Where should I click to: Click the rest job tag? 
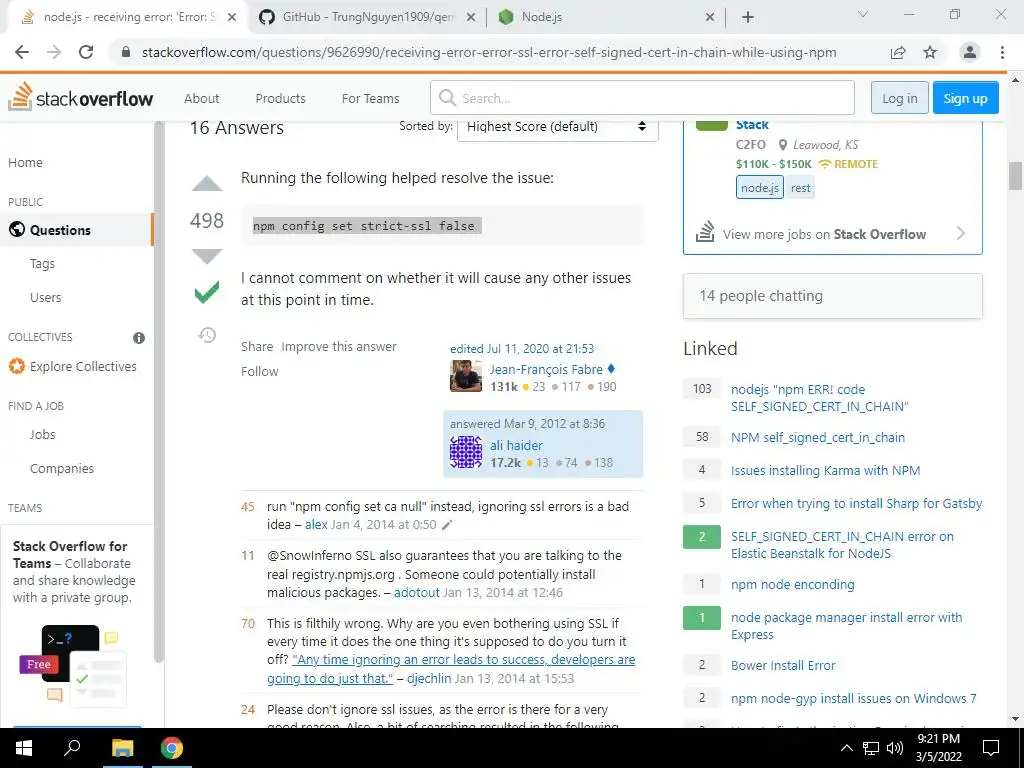(801, 188)
